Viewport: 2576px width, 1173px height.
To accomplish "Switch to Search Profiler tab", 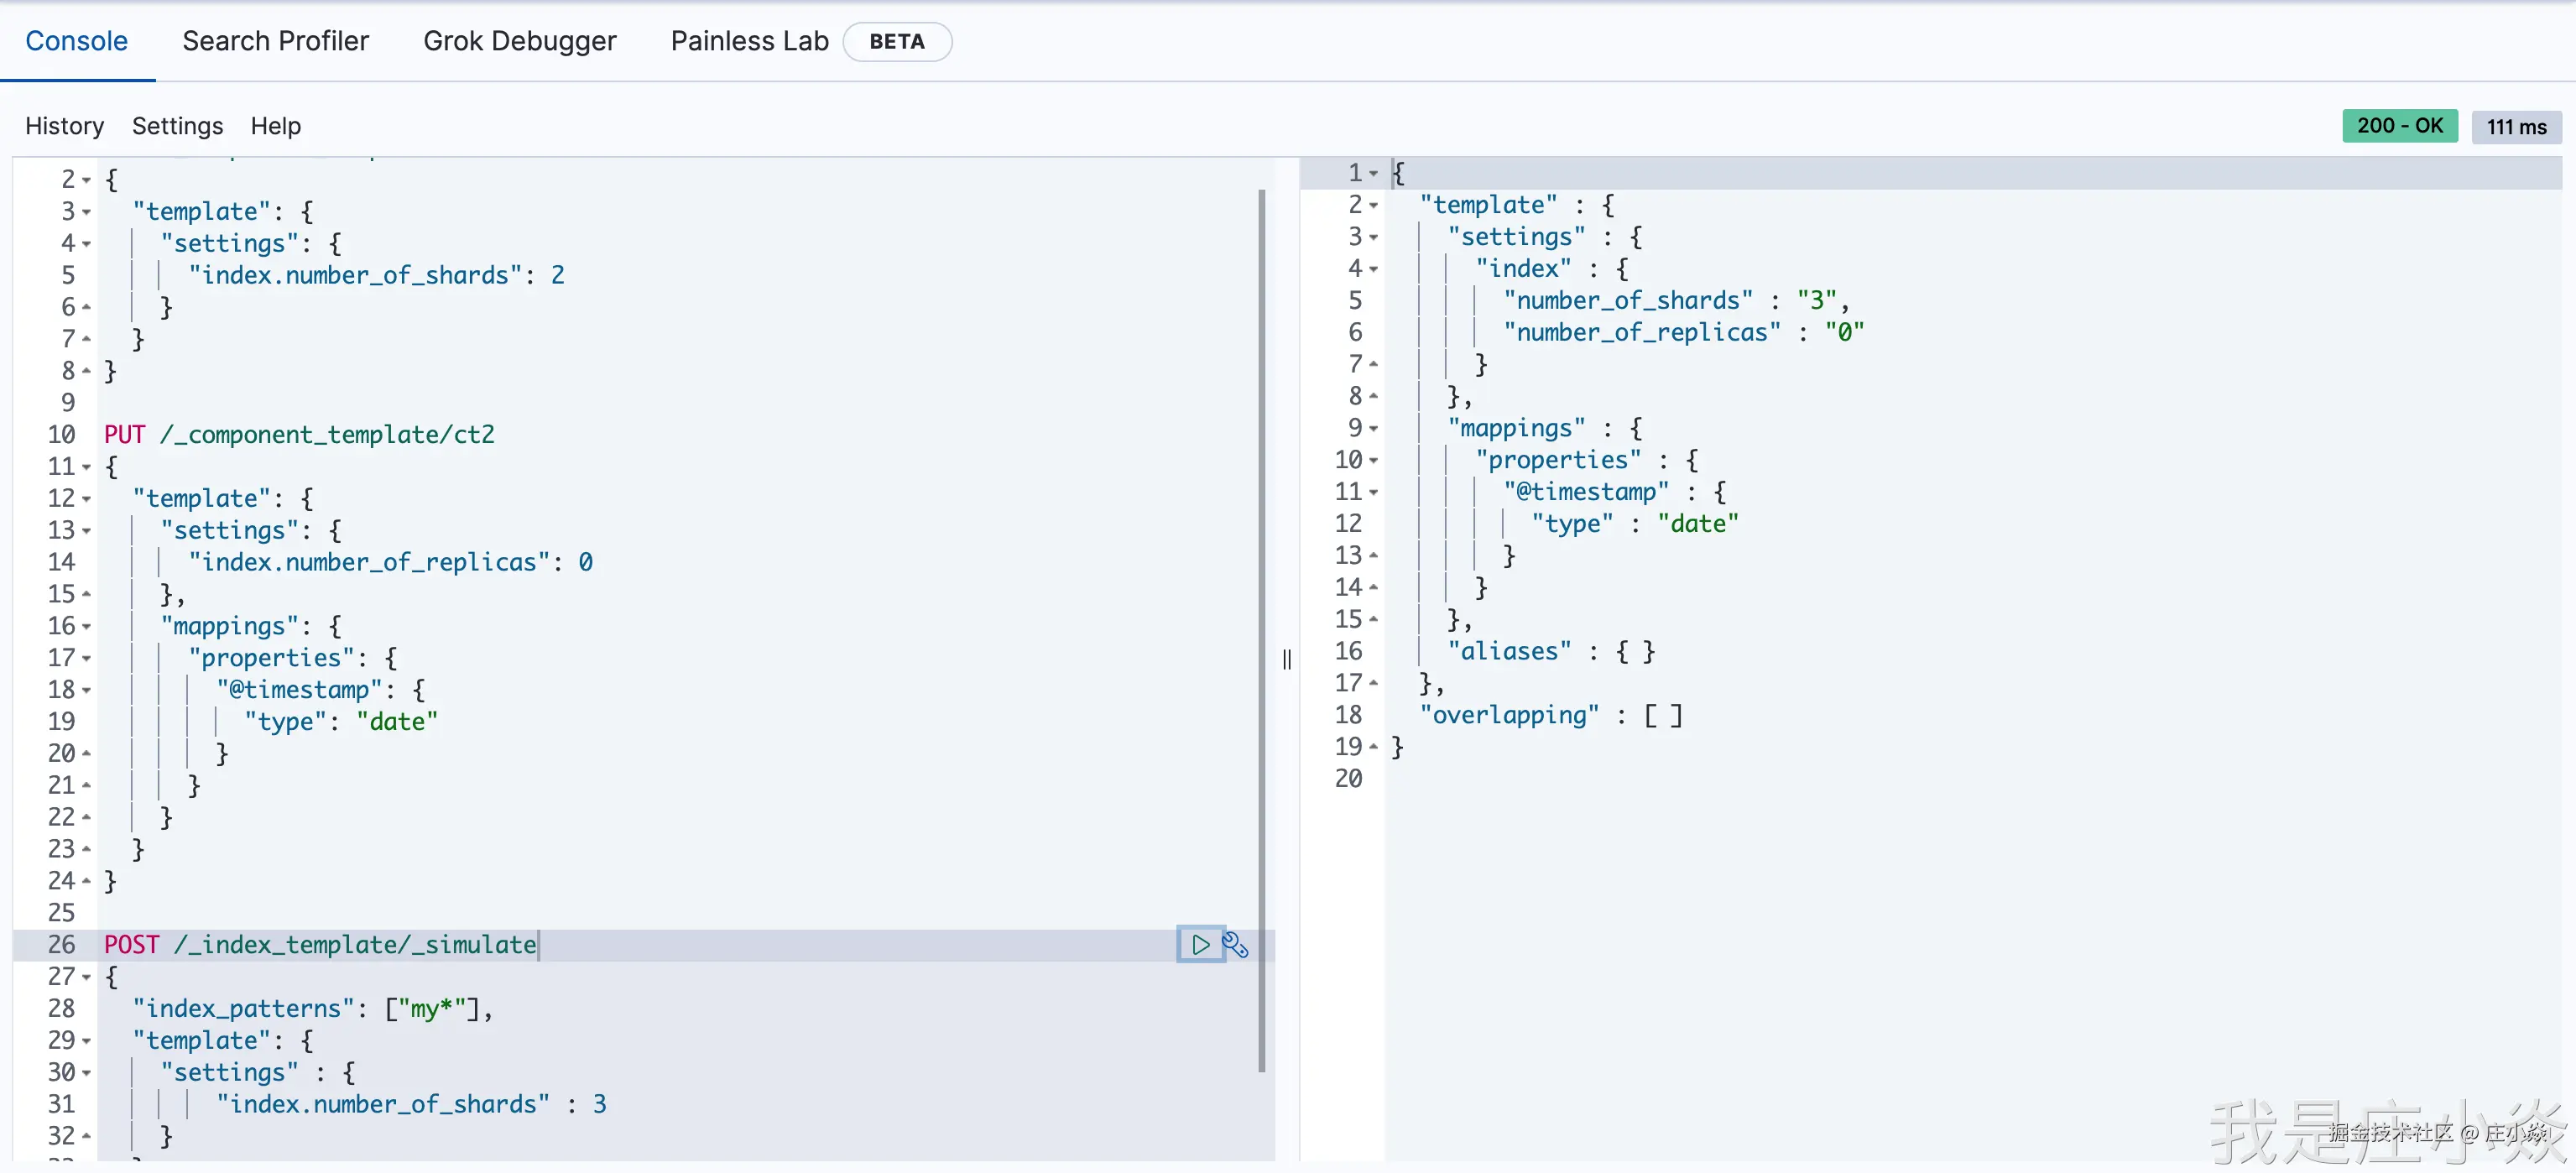I will pos(275,41).
